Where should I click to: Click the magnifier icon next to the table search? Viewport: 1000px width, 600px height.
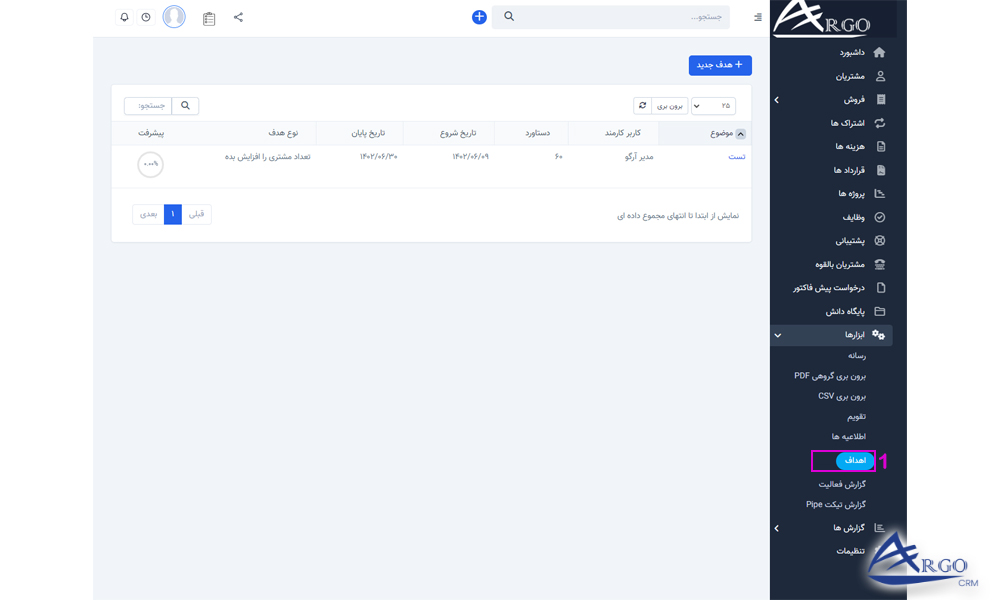[x=186, y=105]
